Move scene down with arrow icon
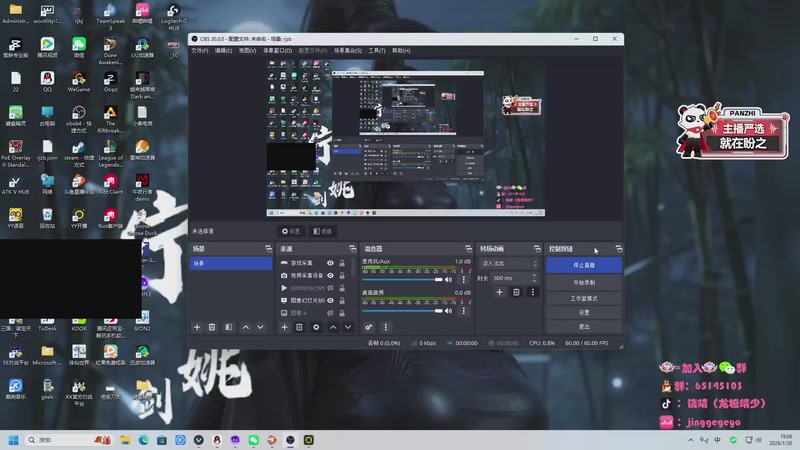Image resolution: width=800 pixels, height=450 pixels. [260, 327]
